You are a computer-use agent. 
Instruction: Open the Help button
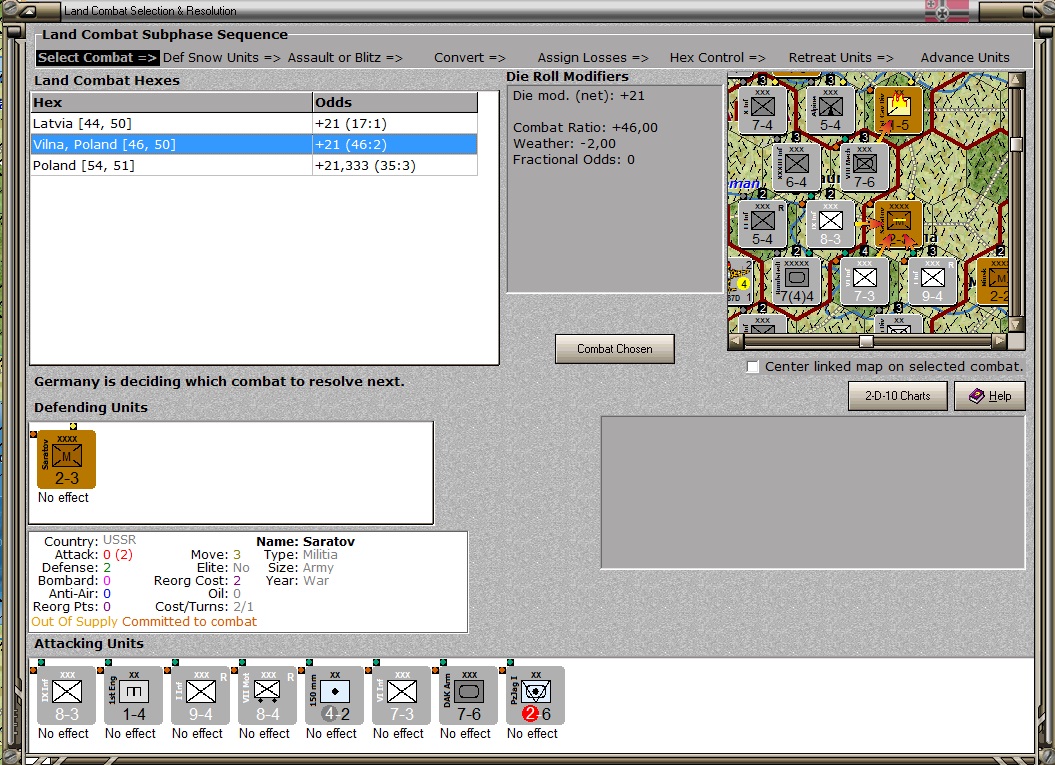[990, 396]
